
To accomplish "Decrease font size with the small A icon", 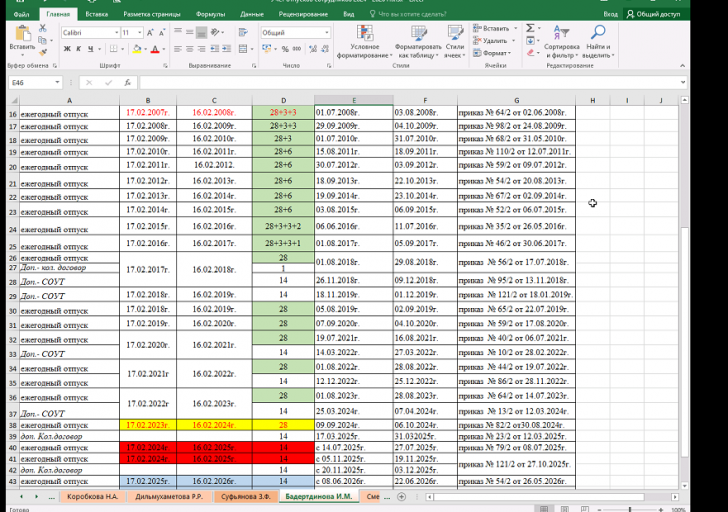I will (162, 33).
